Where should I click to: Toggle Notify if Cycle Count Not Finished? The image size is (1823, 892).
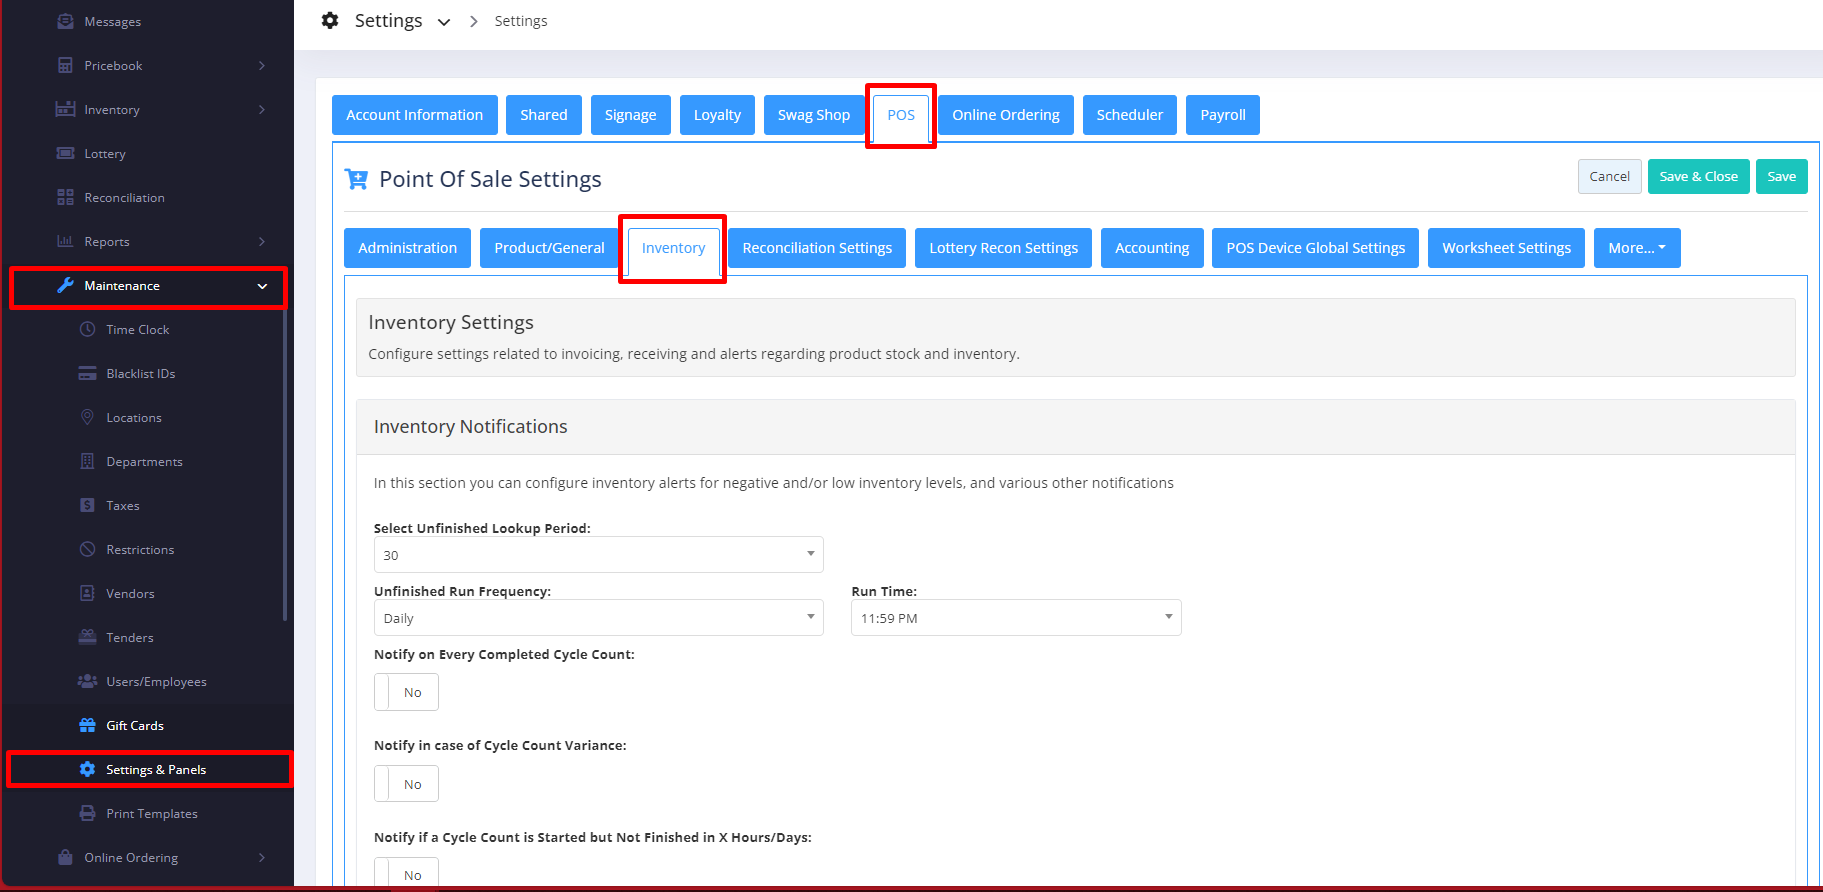[406, 873]
